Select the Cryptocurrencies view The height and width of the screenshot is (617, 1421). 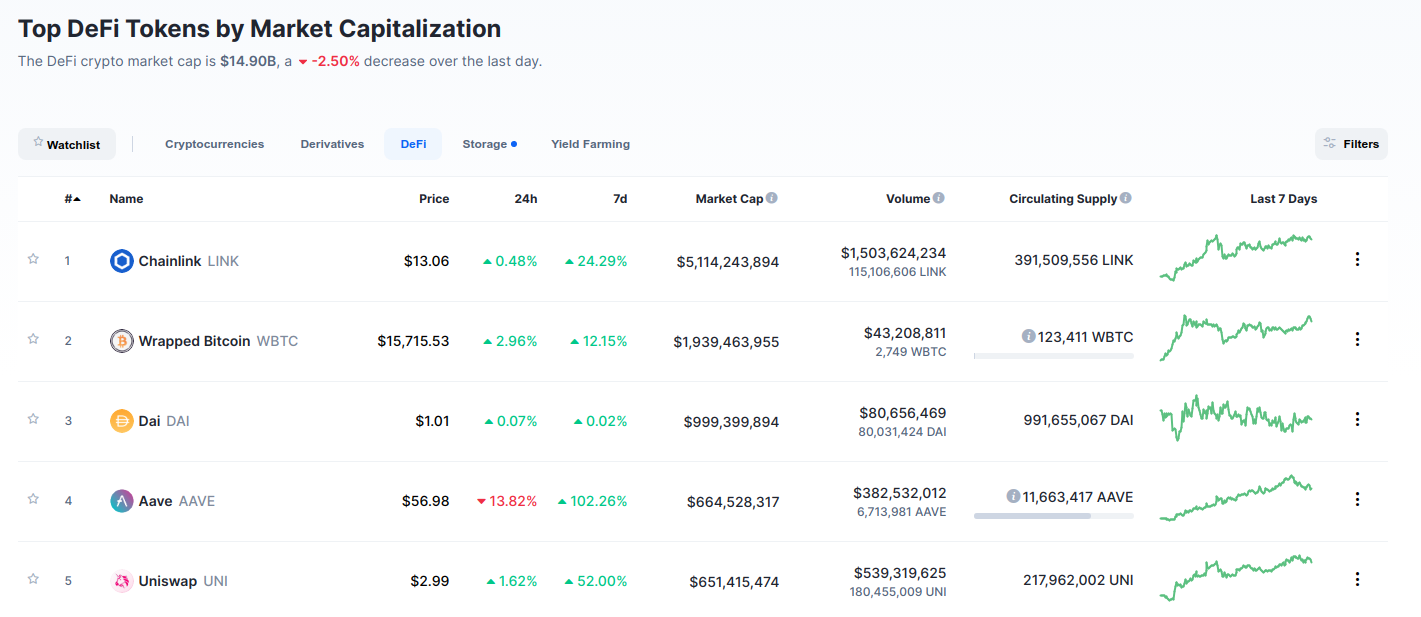click(214, 143)
